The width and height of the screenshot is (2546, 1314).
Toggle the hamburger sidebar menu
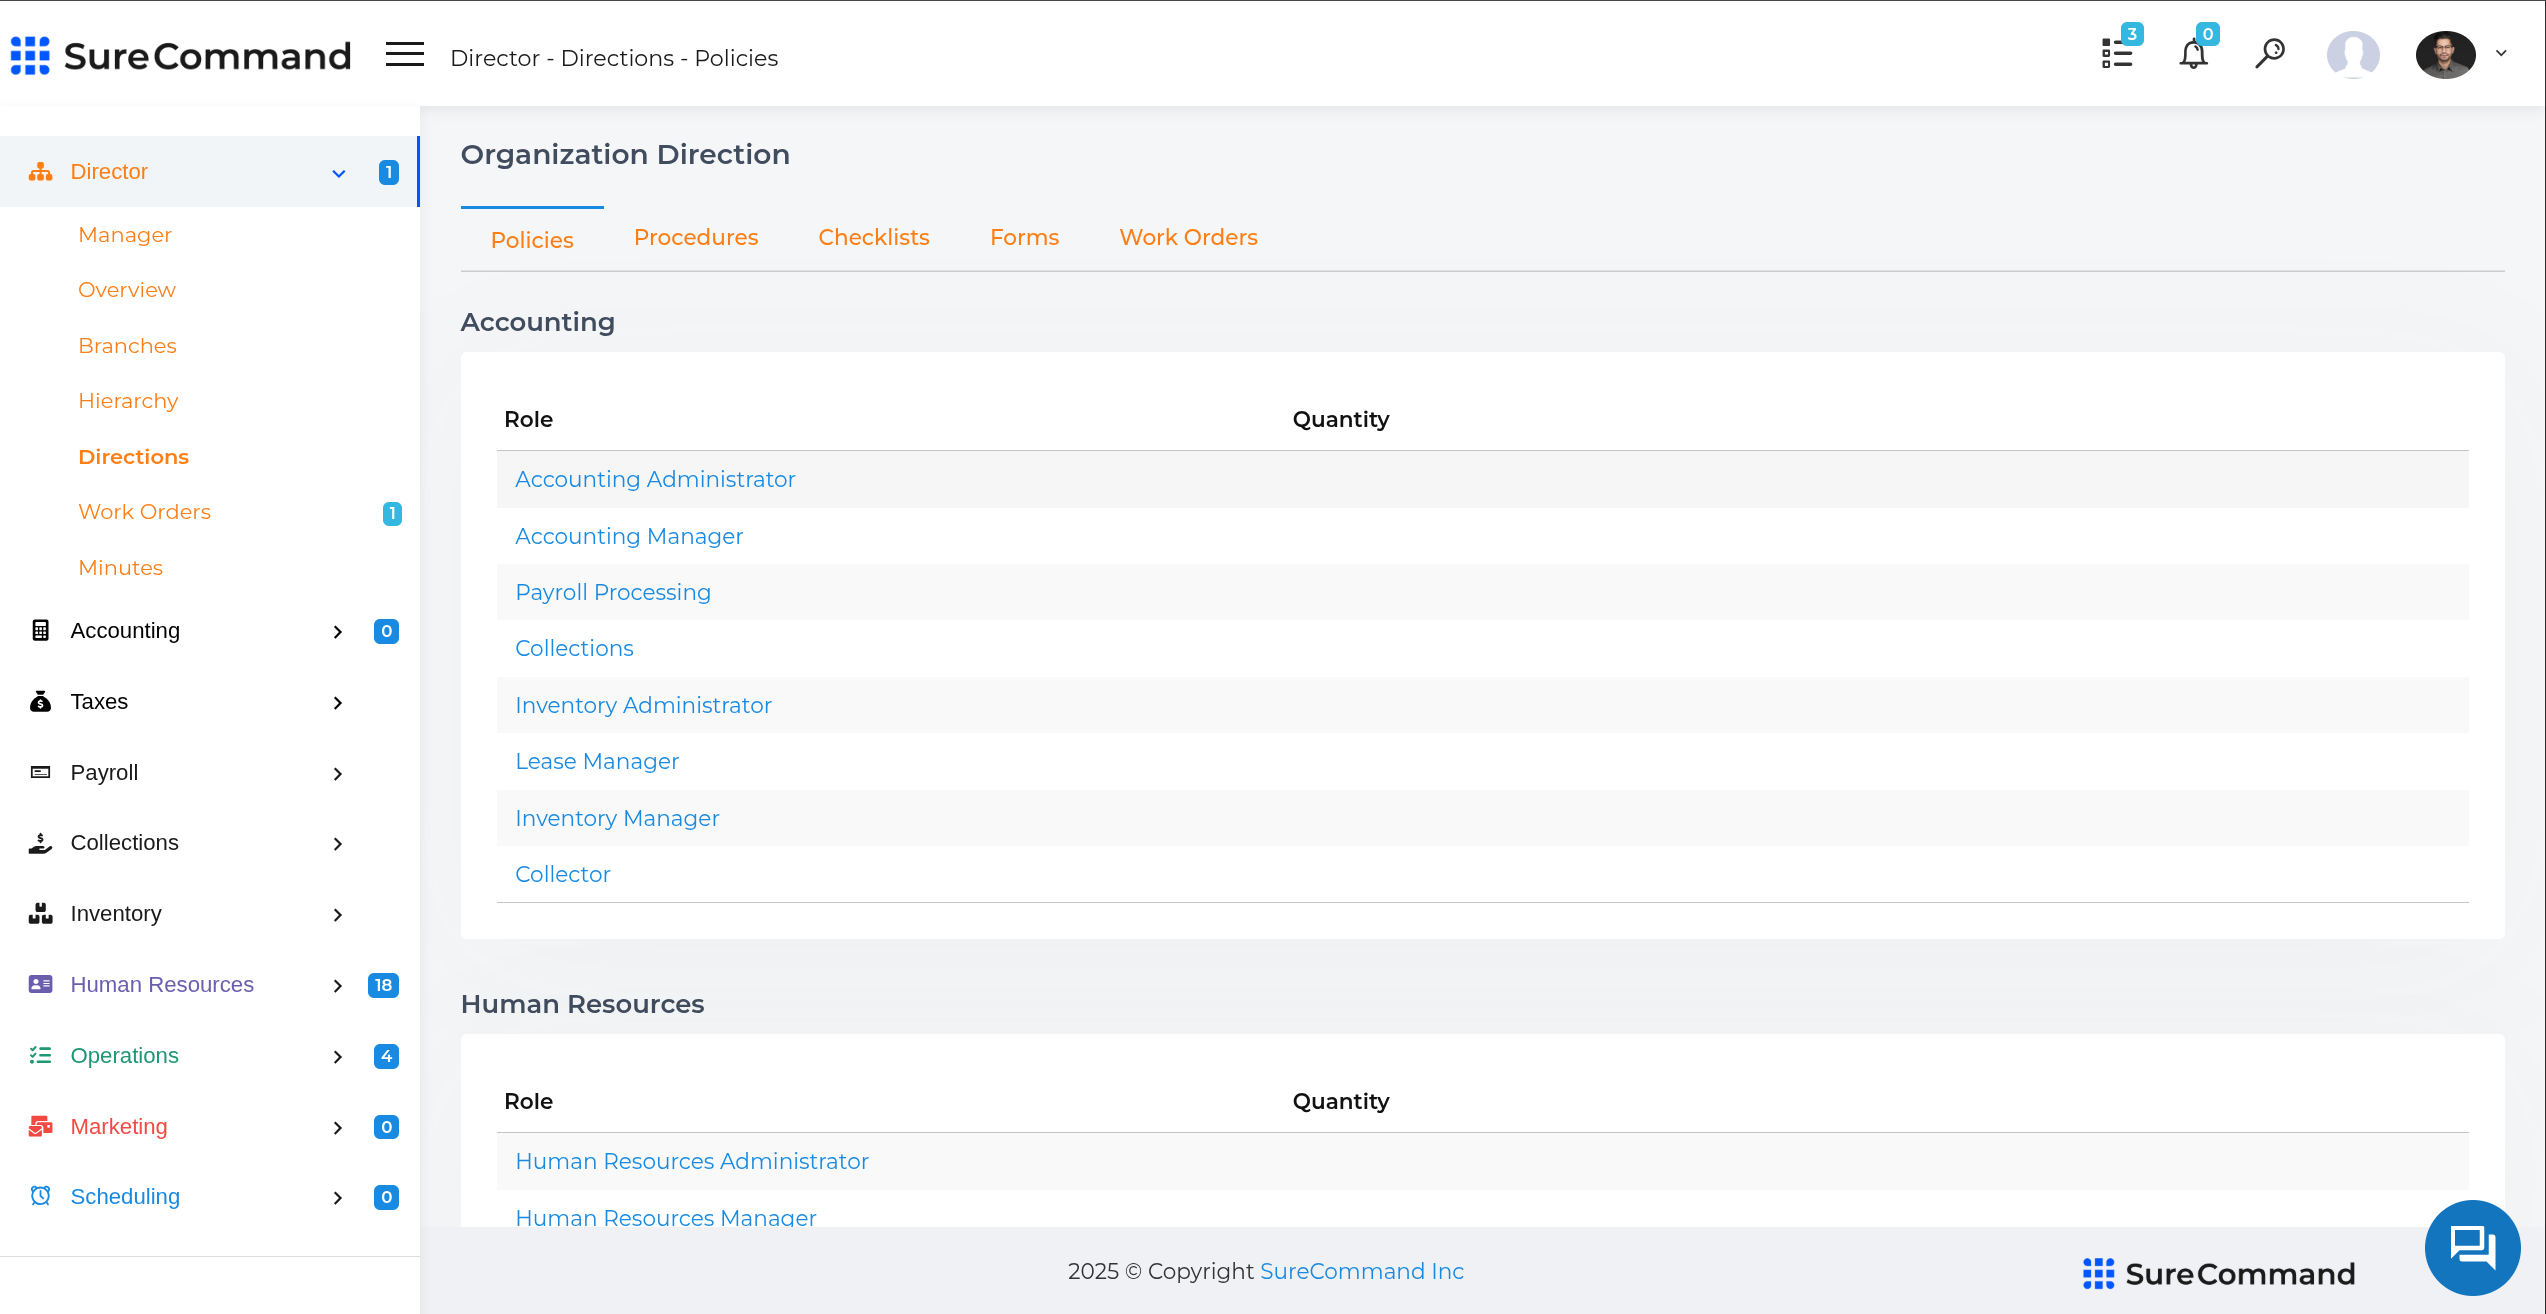point(405,55)
